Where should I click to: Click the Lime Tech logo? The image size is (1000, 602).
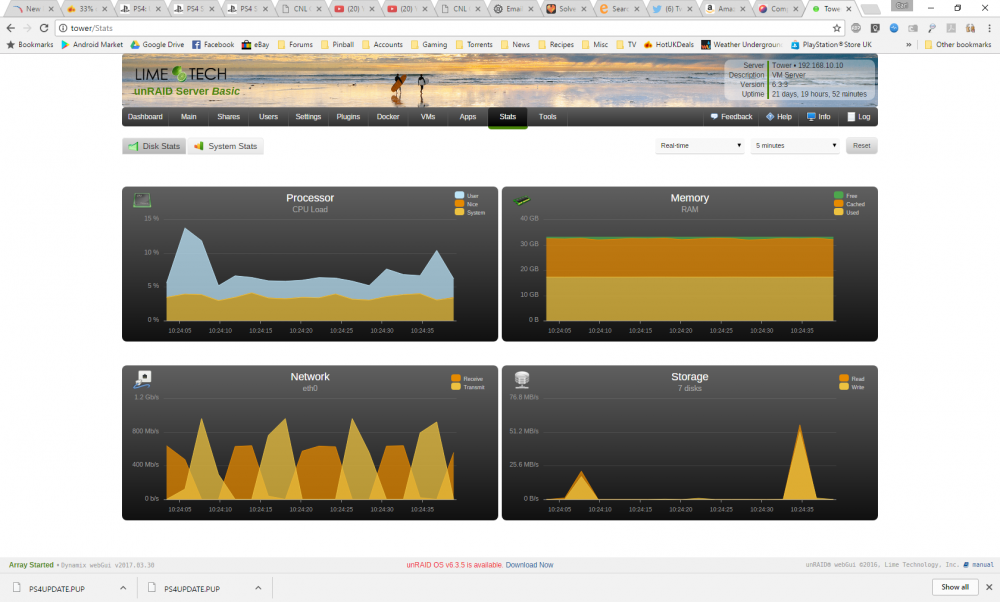click(181, 75)
